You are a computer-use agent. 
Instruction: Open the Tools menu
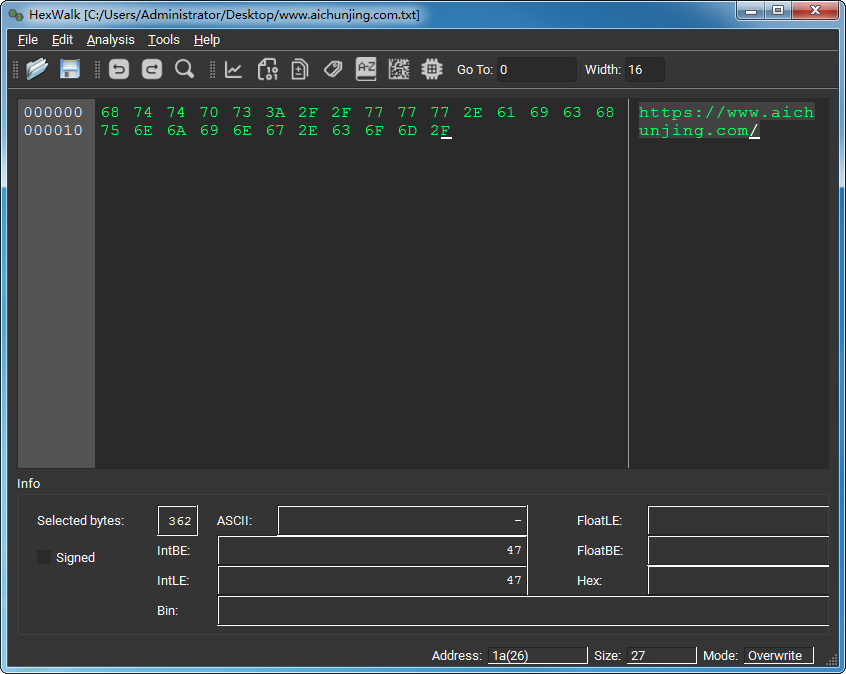click(163, 40)
